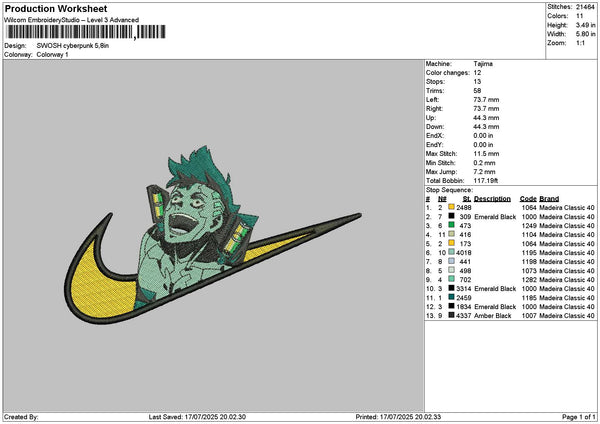Click 'Printed: 17/07/2025 20.02.33' footer
600x424 pixels.
pos(398,417)
